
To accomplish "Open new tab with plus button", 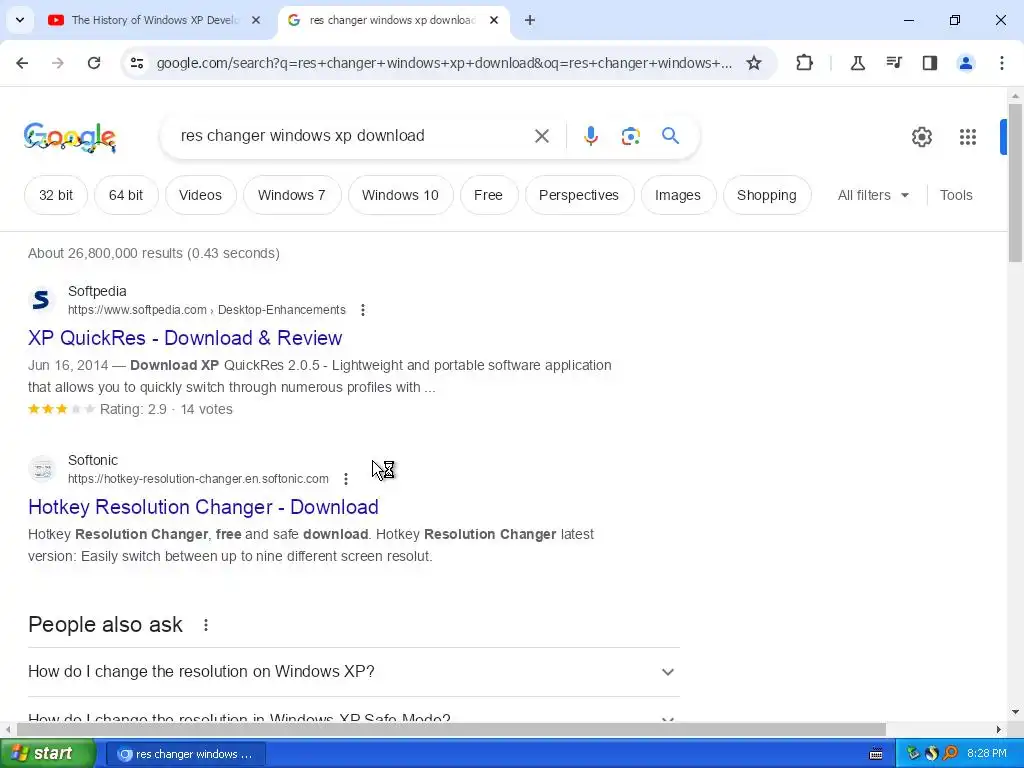I will [x=530, y=20].
